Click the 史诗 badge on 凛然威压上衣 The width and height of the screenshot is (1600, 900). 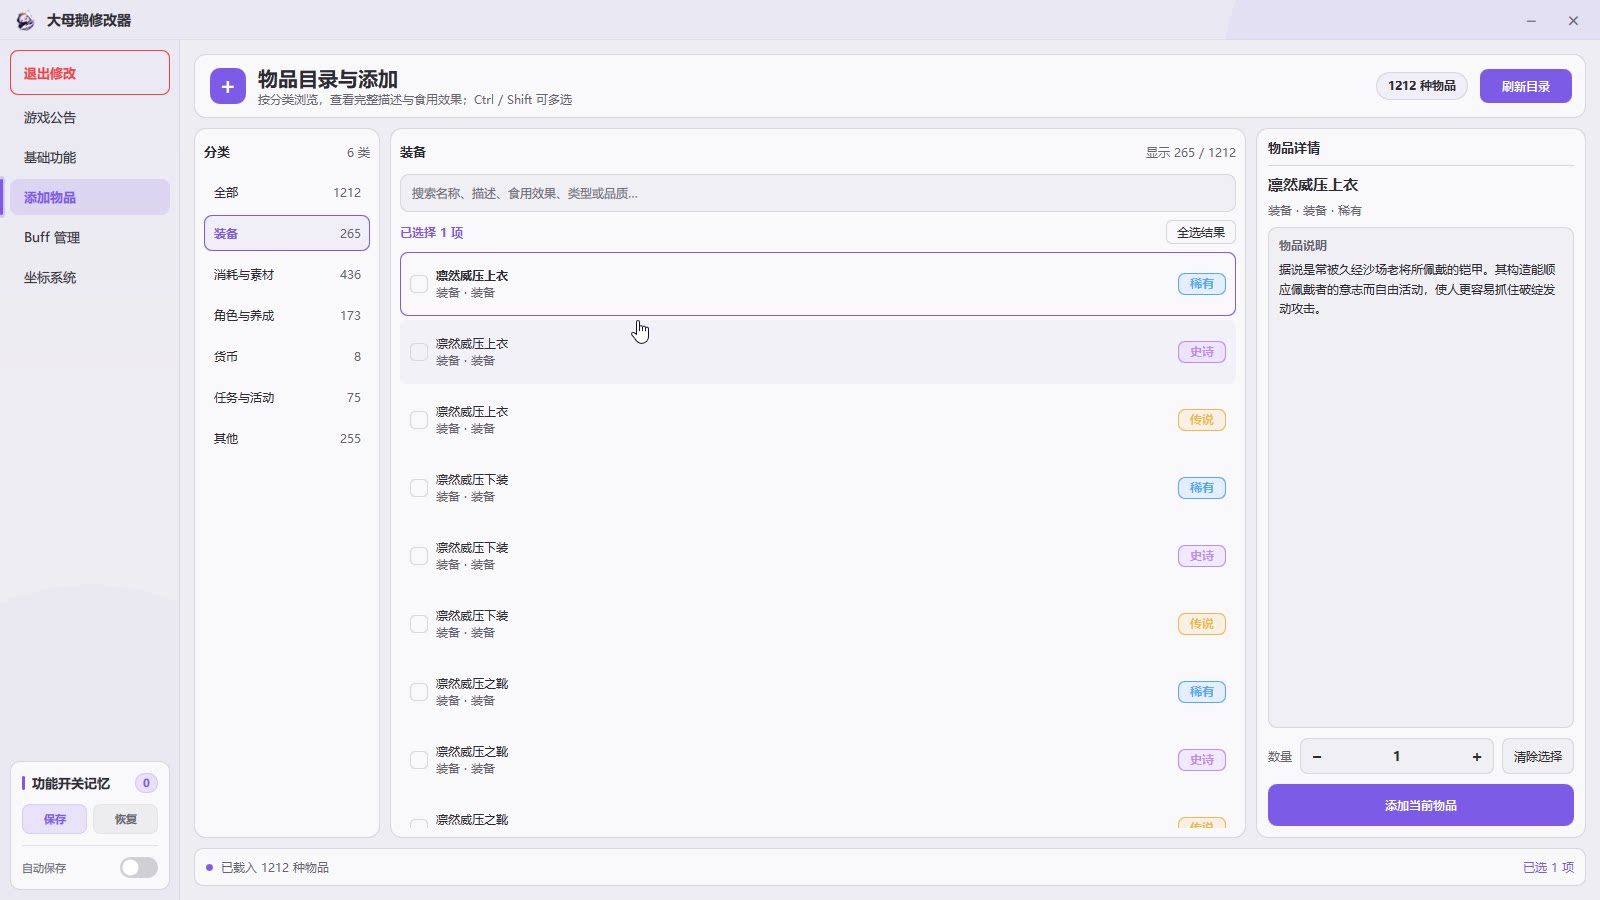(1201, 352)
